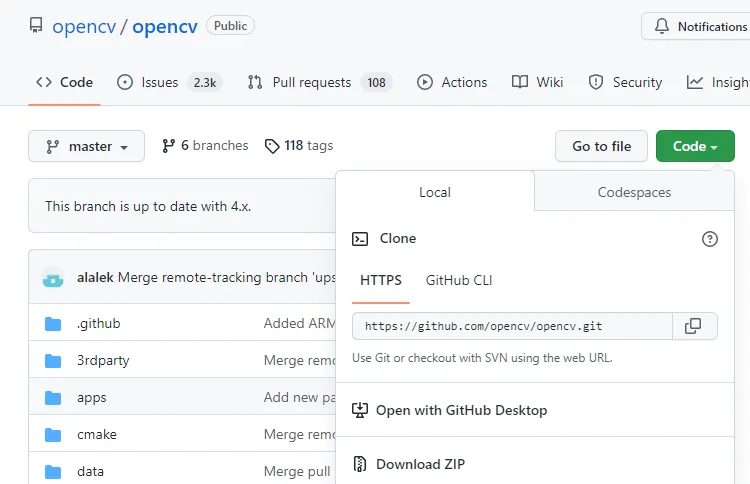Open the Pull requests tab
This screenshot has width=750, height=484.
click(x=311, y=82)
